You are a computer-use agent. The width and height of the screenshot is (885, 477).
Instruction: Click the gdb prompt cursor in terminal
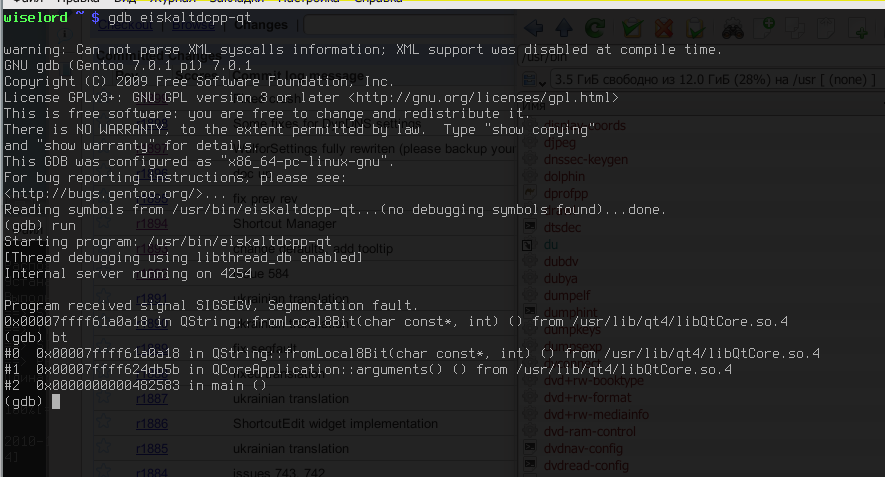57,401
